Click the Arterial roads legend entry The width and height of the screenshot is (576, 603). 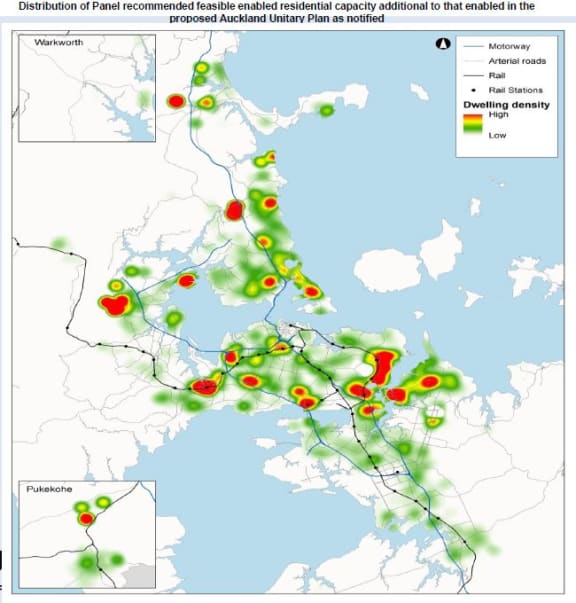(504, 61)
